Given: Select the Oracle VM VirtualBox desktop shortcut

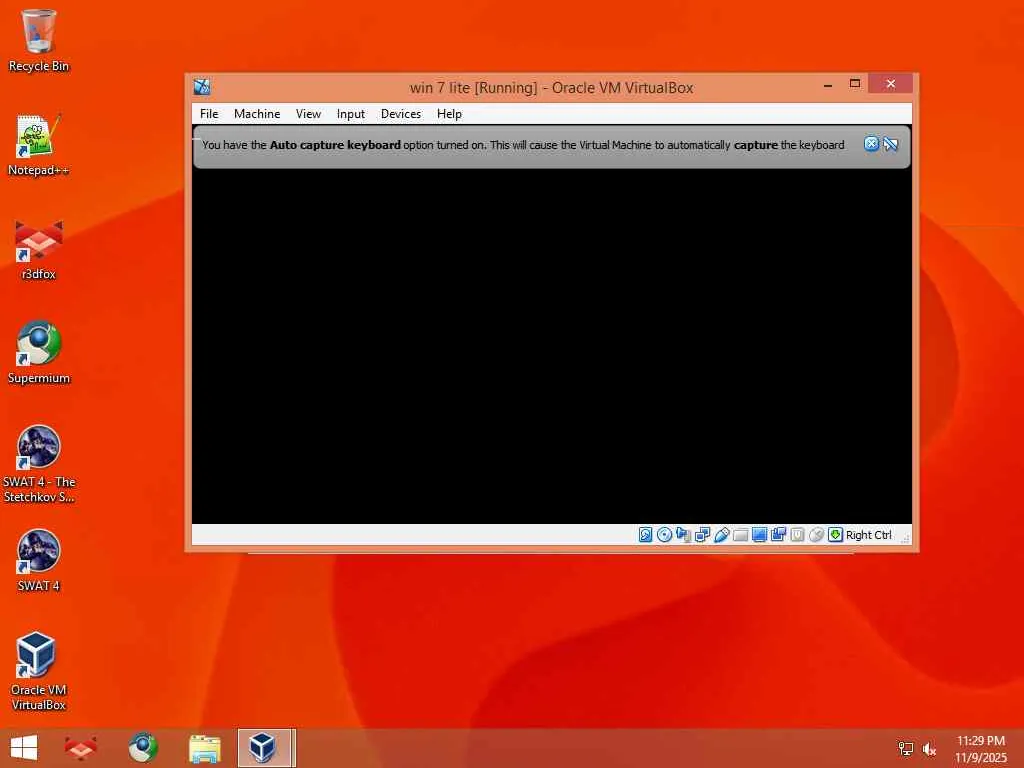Looking at the screenshot, I should tap(39, 671).
